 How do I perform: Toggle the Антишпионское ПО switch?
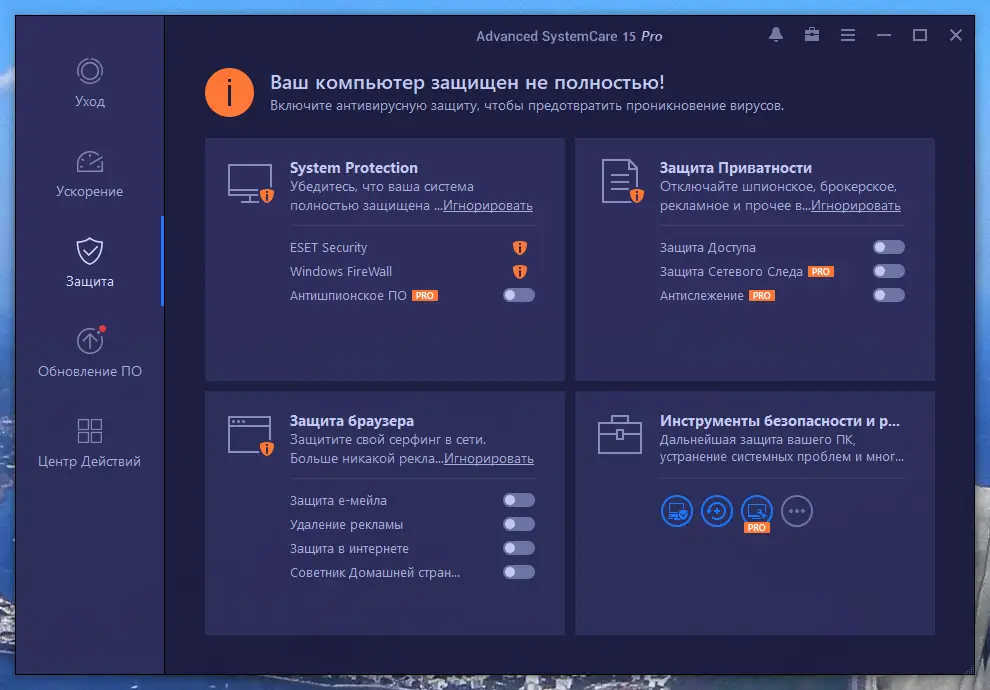pos(519,295)
